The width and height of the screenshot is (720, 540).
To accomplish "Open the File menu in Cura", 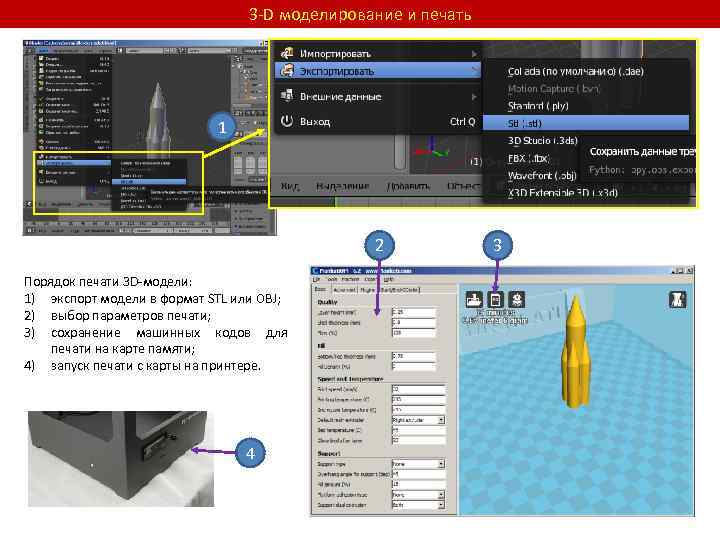I will point(316,279).
